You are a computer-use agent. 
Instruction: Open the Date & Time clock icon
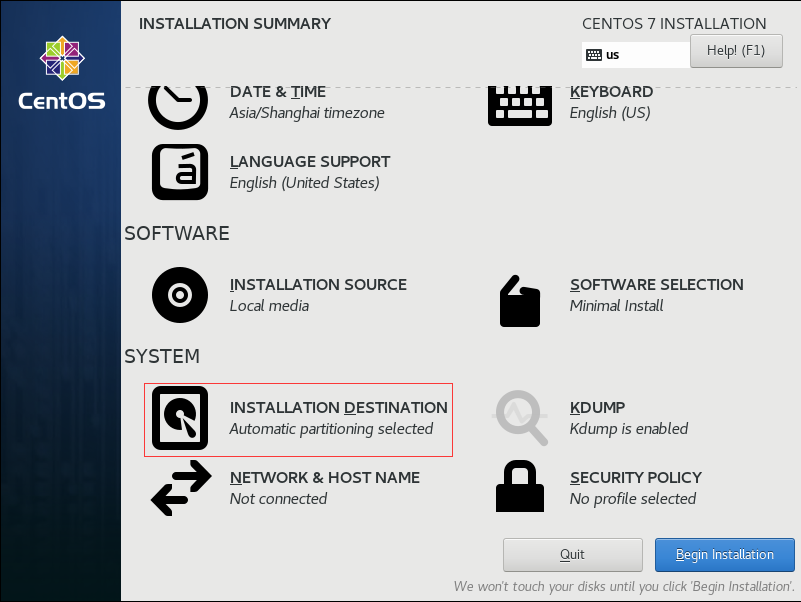click(178, 107)
